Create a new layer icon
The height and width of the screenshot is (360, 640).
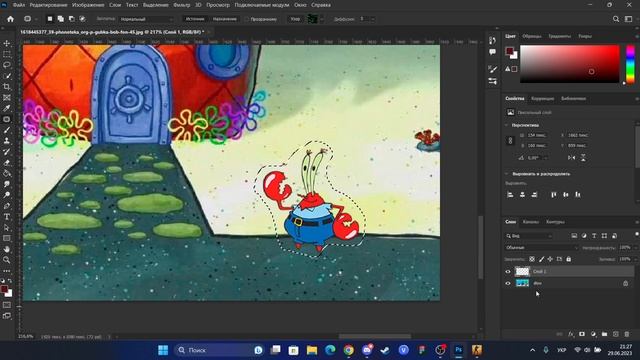pyautogui.click(x=616, y=334)
